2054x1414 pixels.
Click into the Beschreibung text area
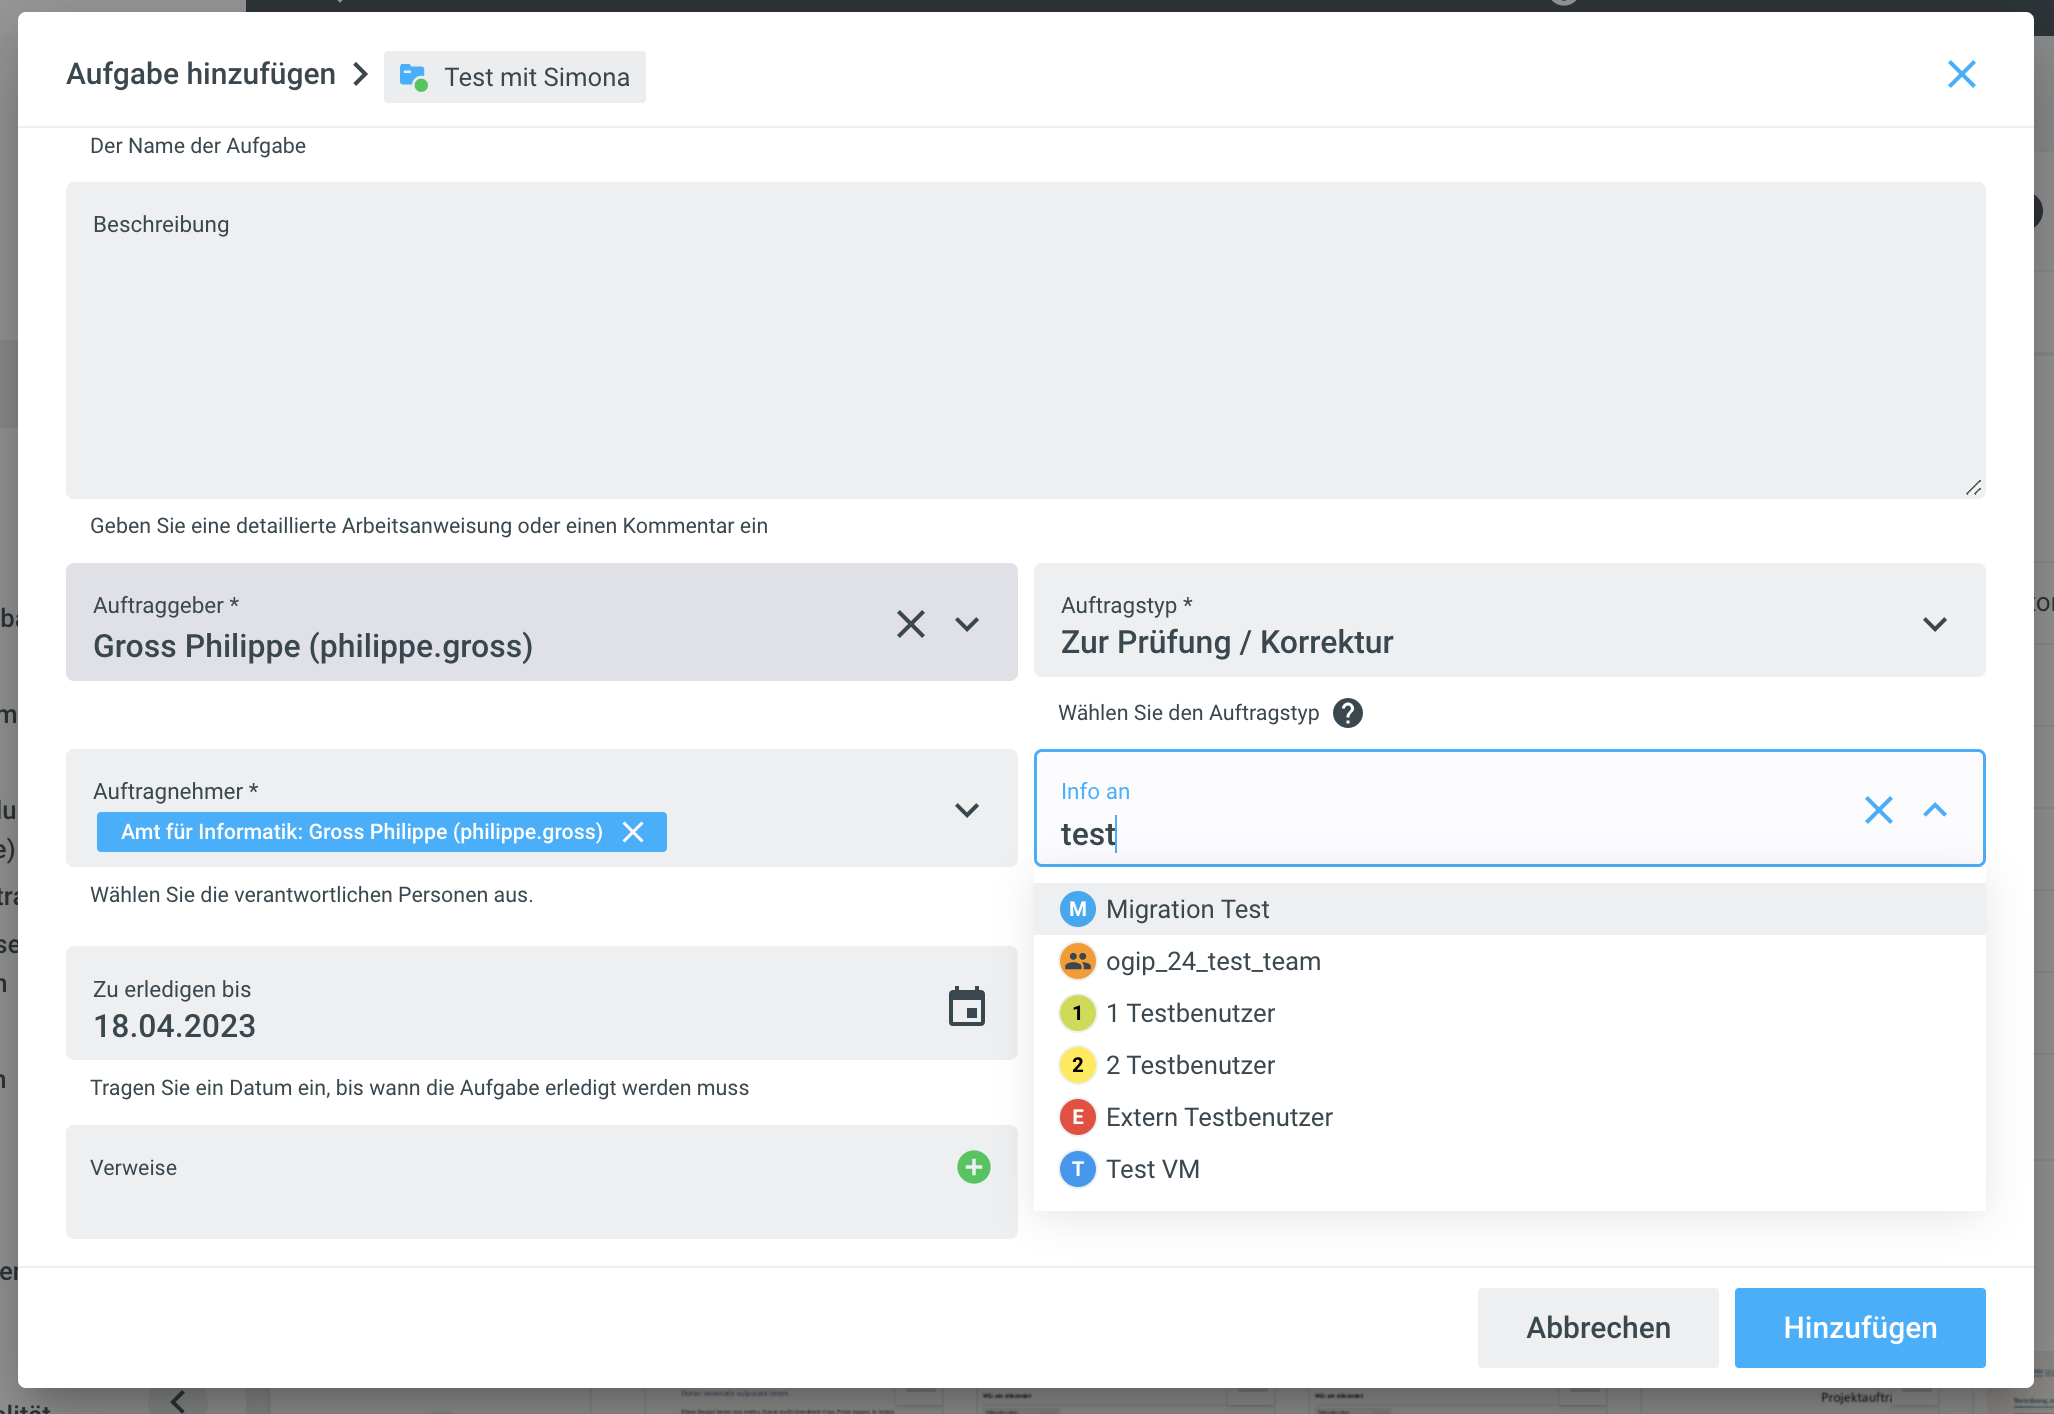pos(1025,350)
